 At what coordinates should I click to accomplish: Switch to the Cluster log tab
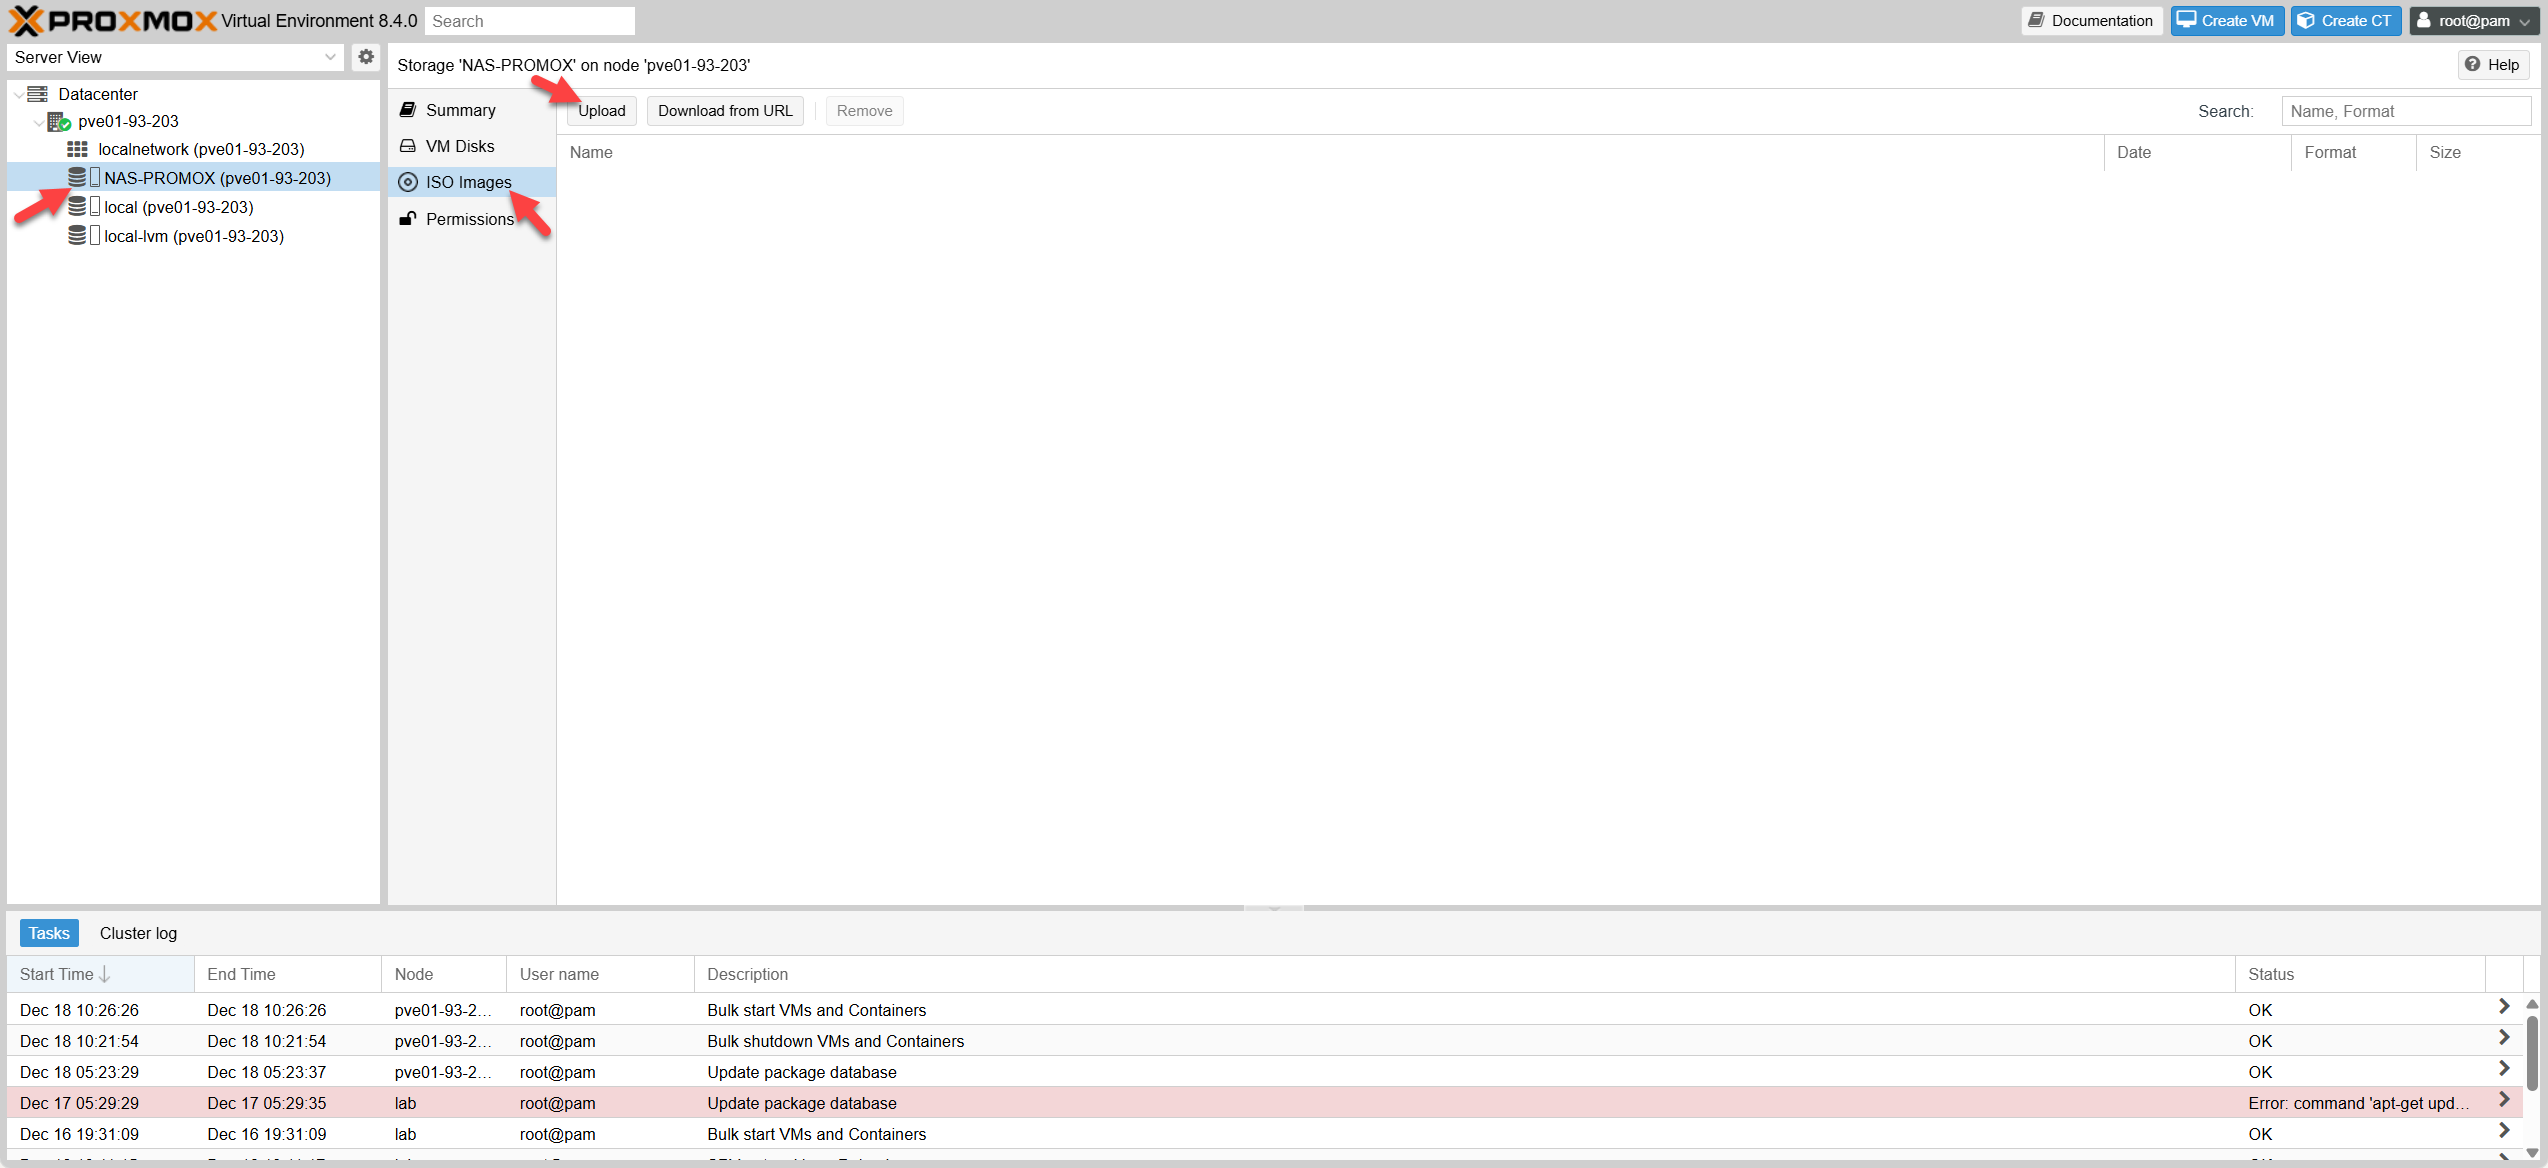pyautogui.click(x=138, y=933)
